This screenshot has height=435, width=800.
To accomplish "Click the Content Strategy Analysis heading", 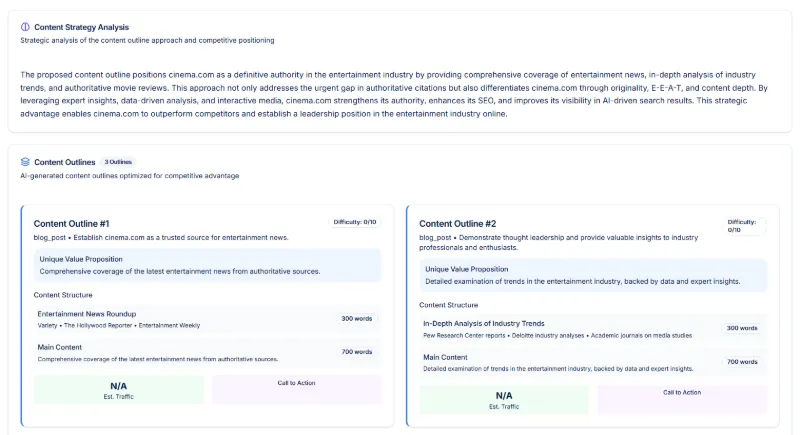I will tap(81, 27).
